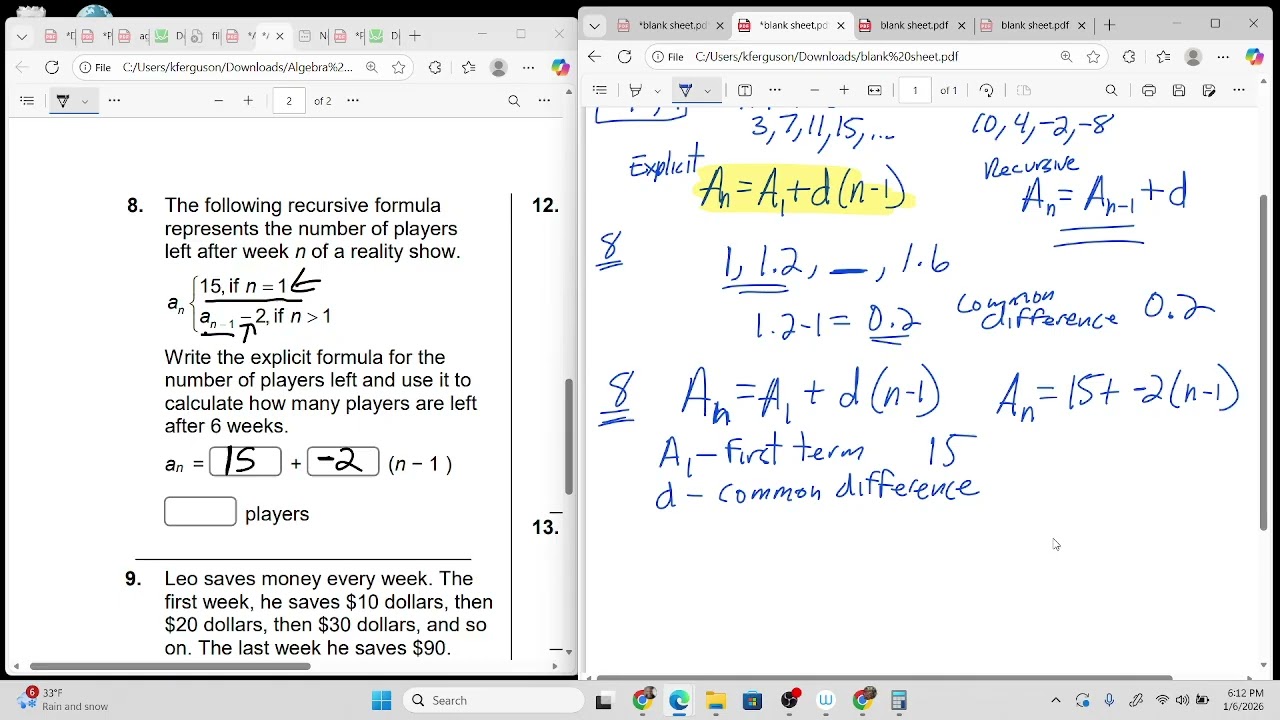This screenshot has width=1280, height=720.
Task: Click the empty players answer box
Action: pos(200,512)
